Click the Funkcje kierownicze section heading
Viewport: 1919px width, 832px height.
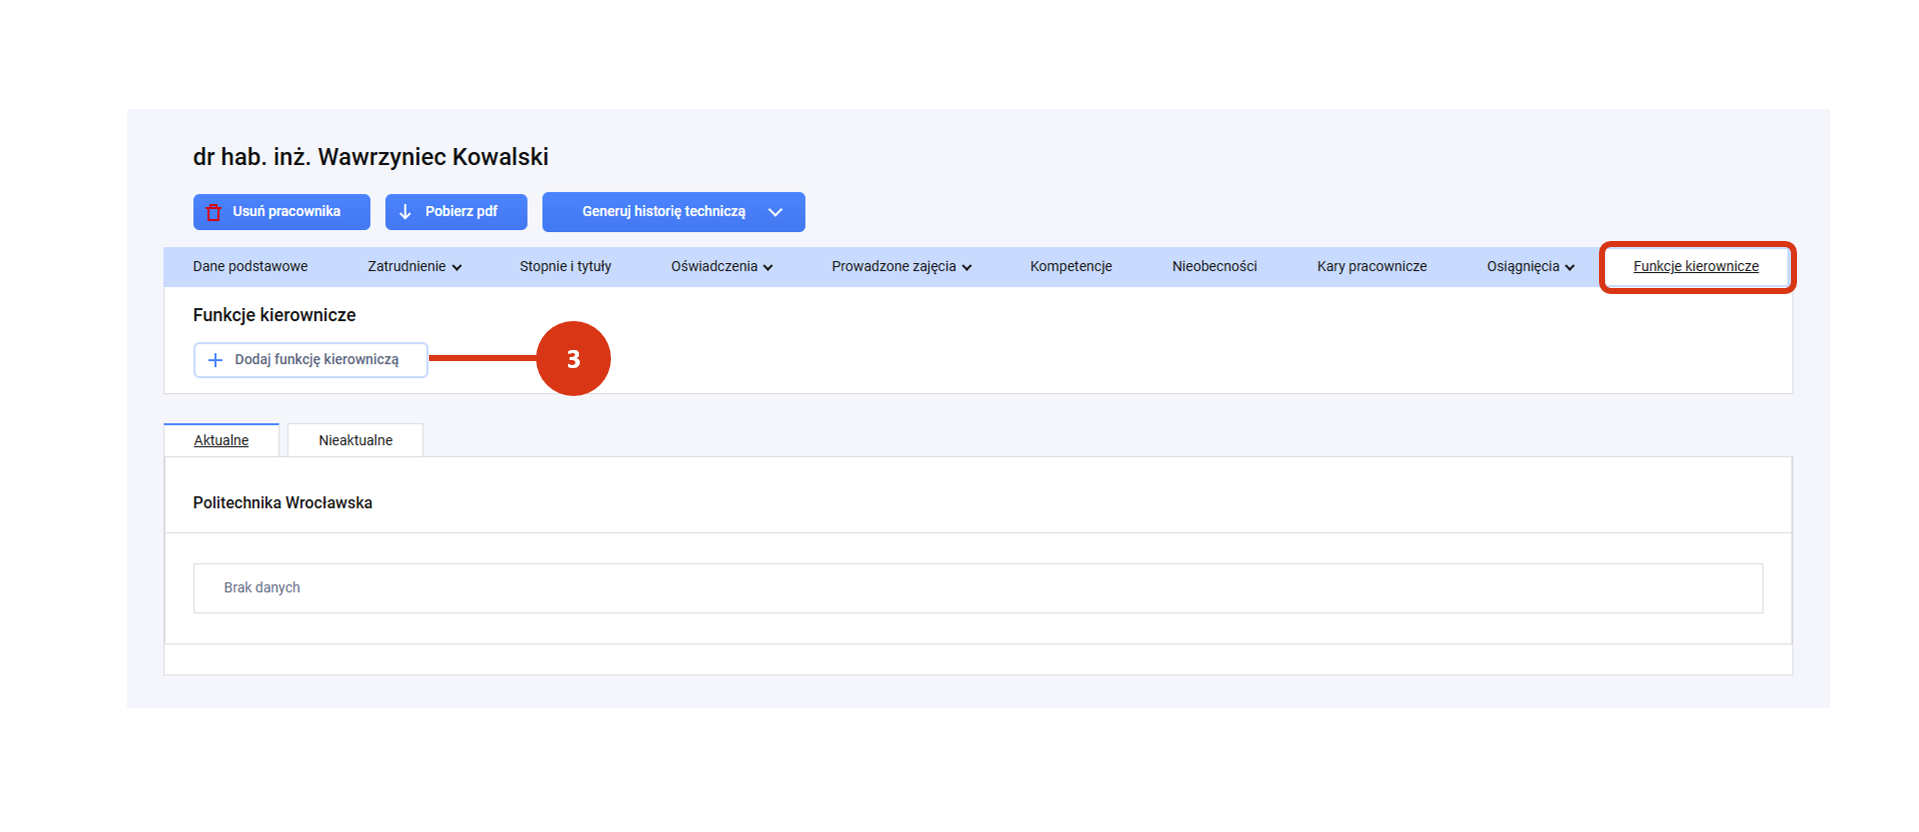tap(274, 315)
